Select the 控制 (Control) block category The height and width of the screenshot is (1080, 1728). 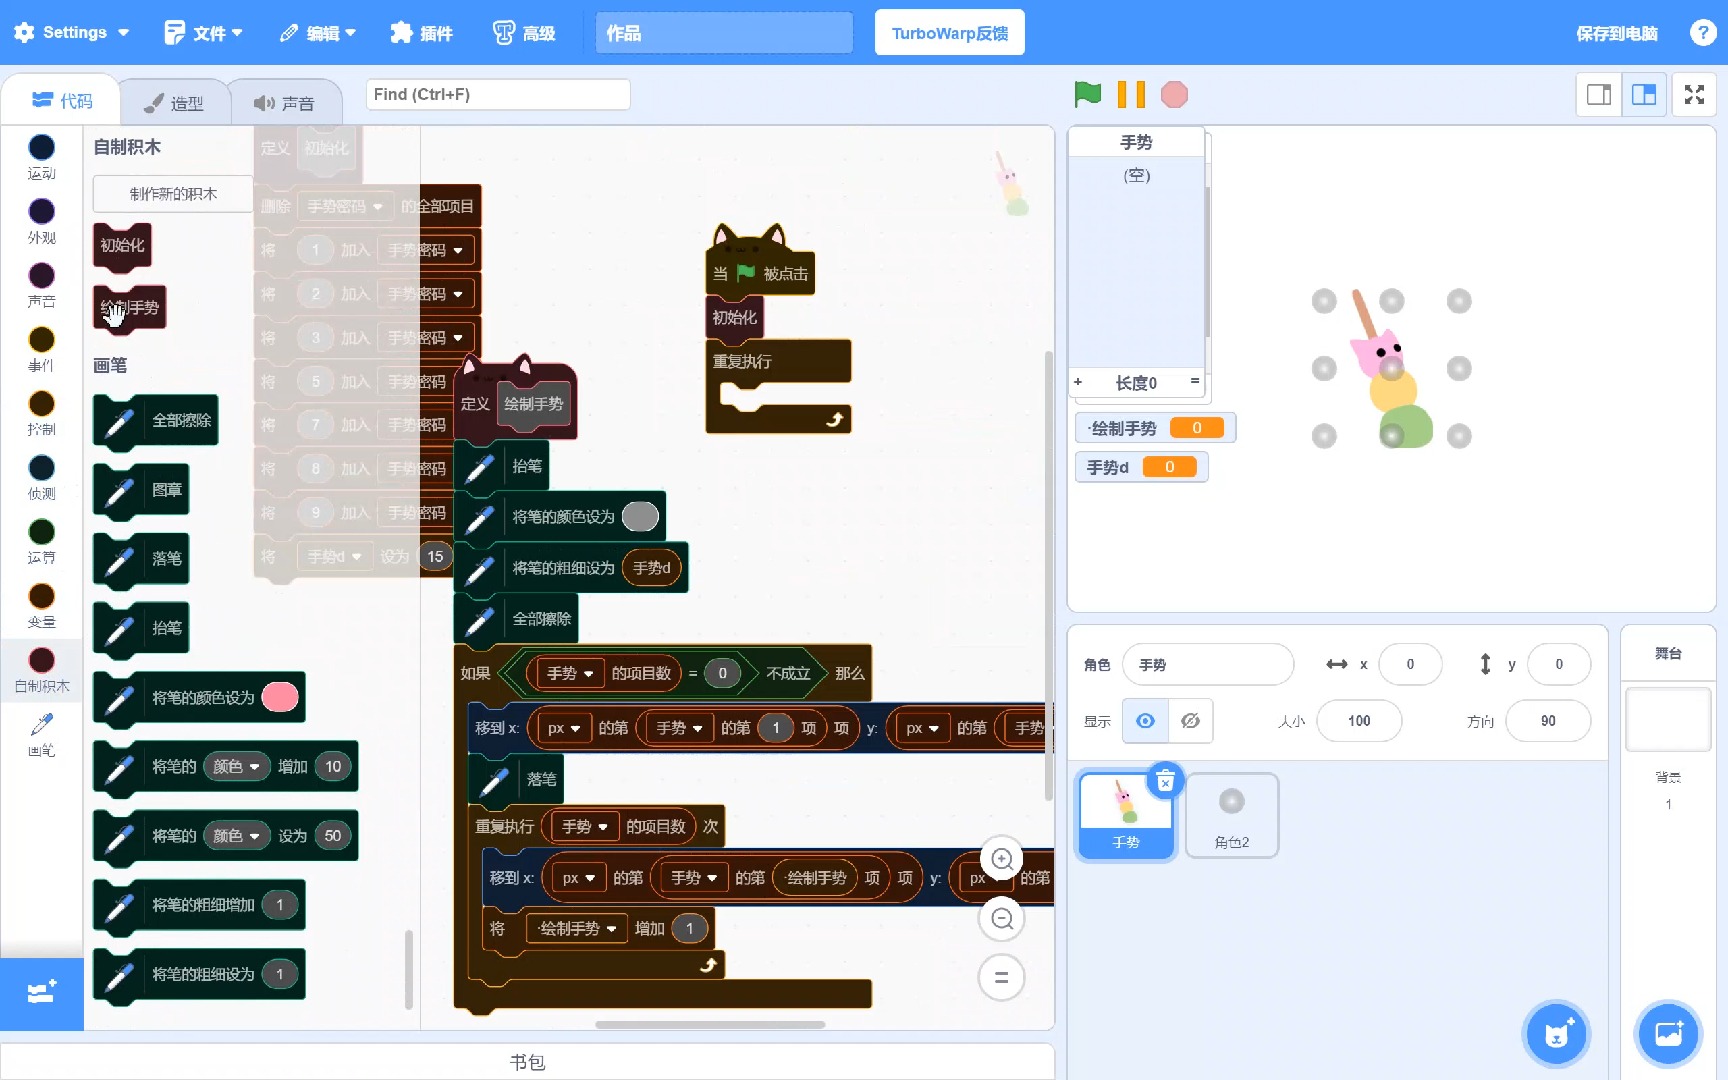[41, 414]
